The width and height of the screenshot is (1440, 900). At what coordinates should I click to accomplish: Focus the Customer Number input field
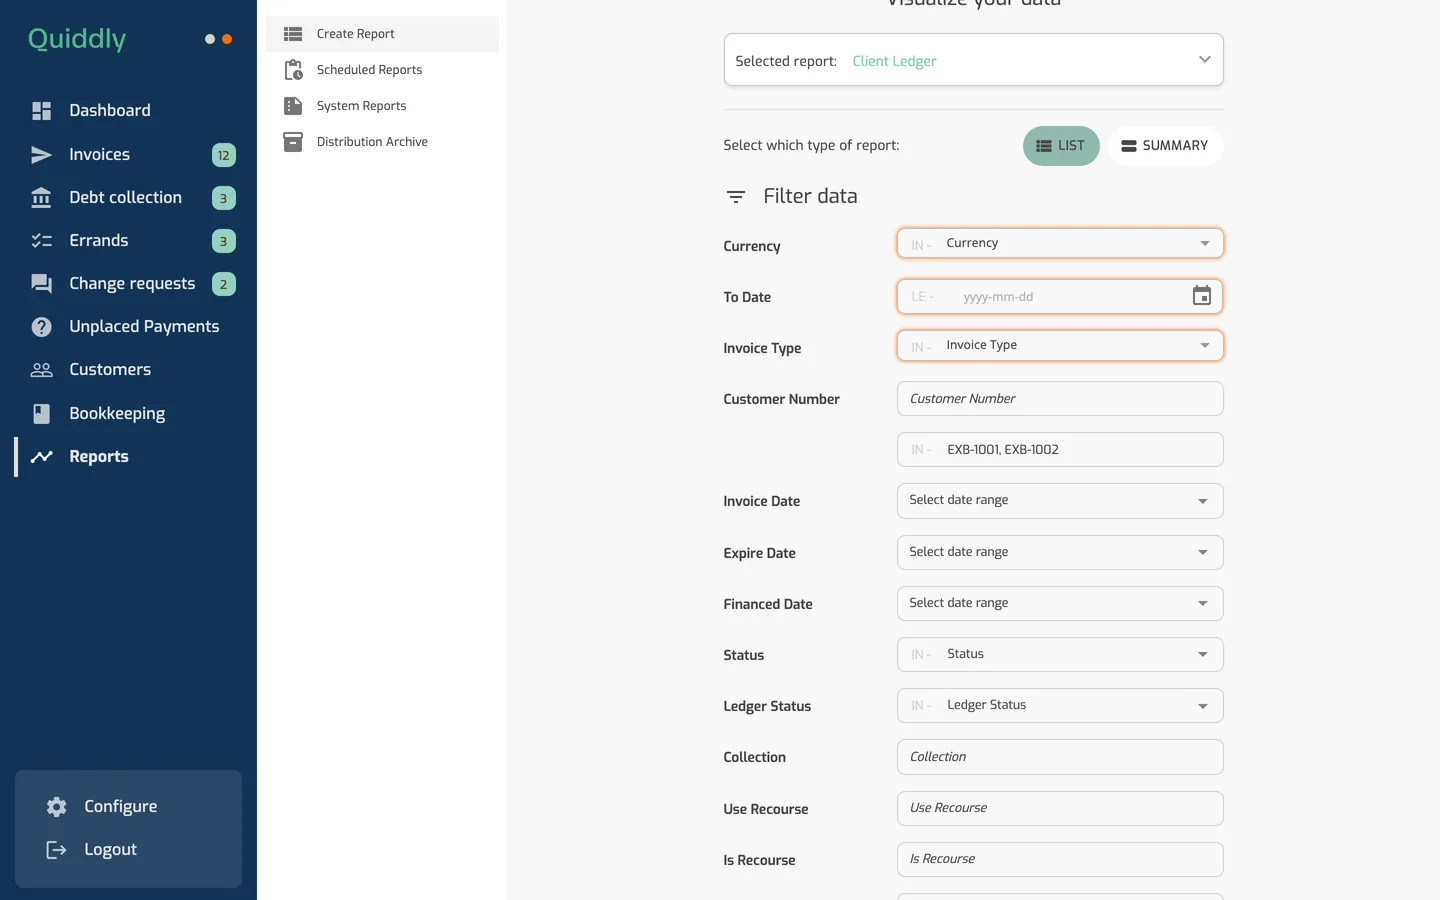pyautogui.click(x=1060, y=398)
